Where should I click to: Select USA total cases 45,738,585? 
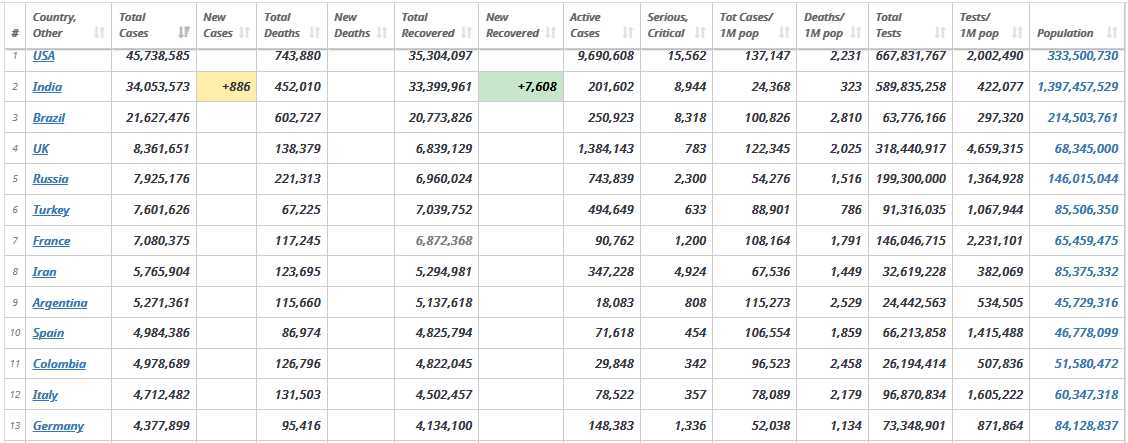pyautogui.click(x=158, y=56)
